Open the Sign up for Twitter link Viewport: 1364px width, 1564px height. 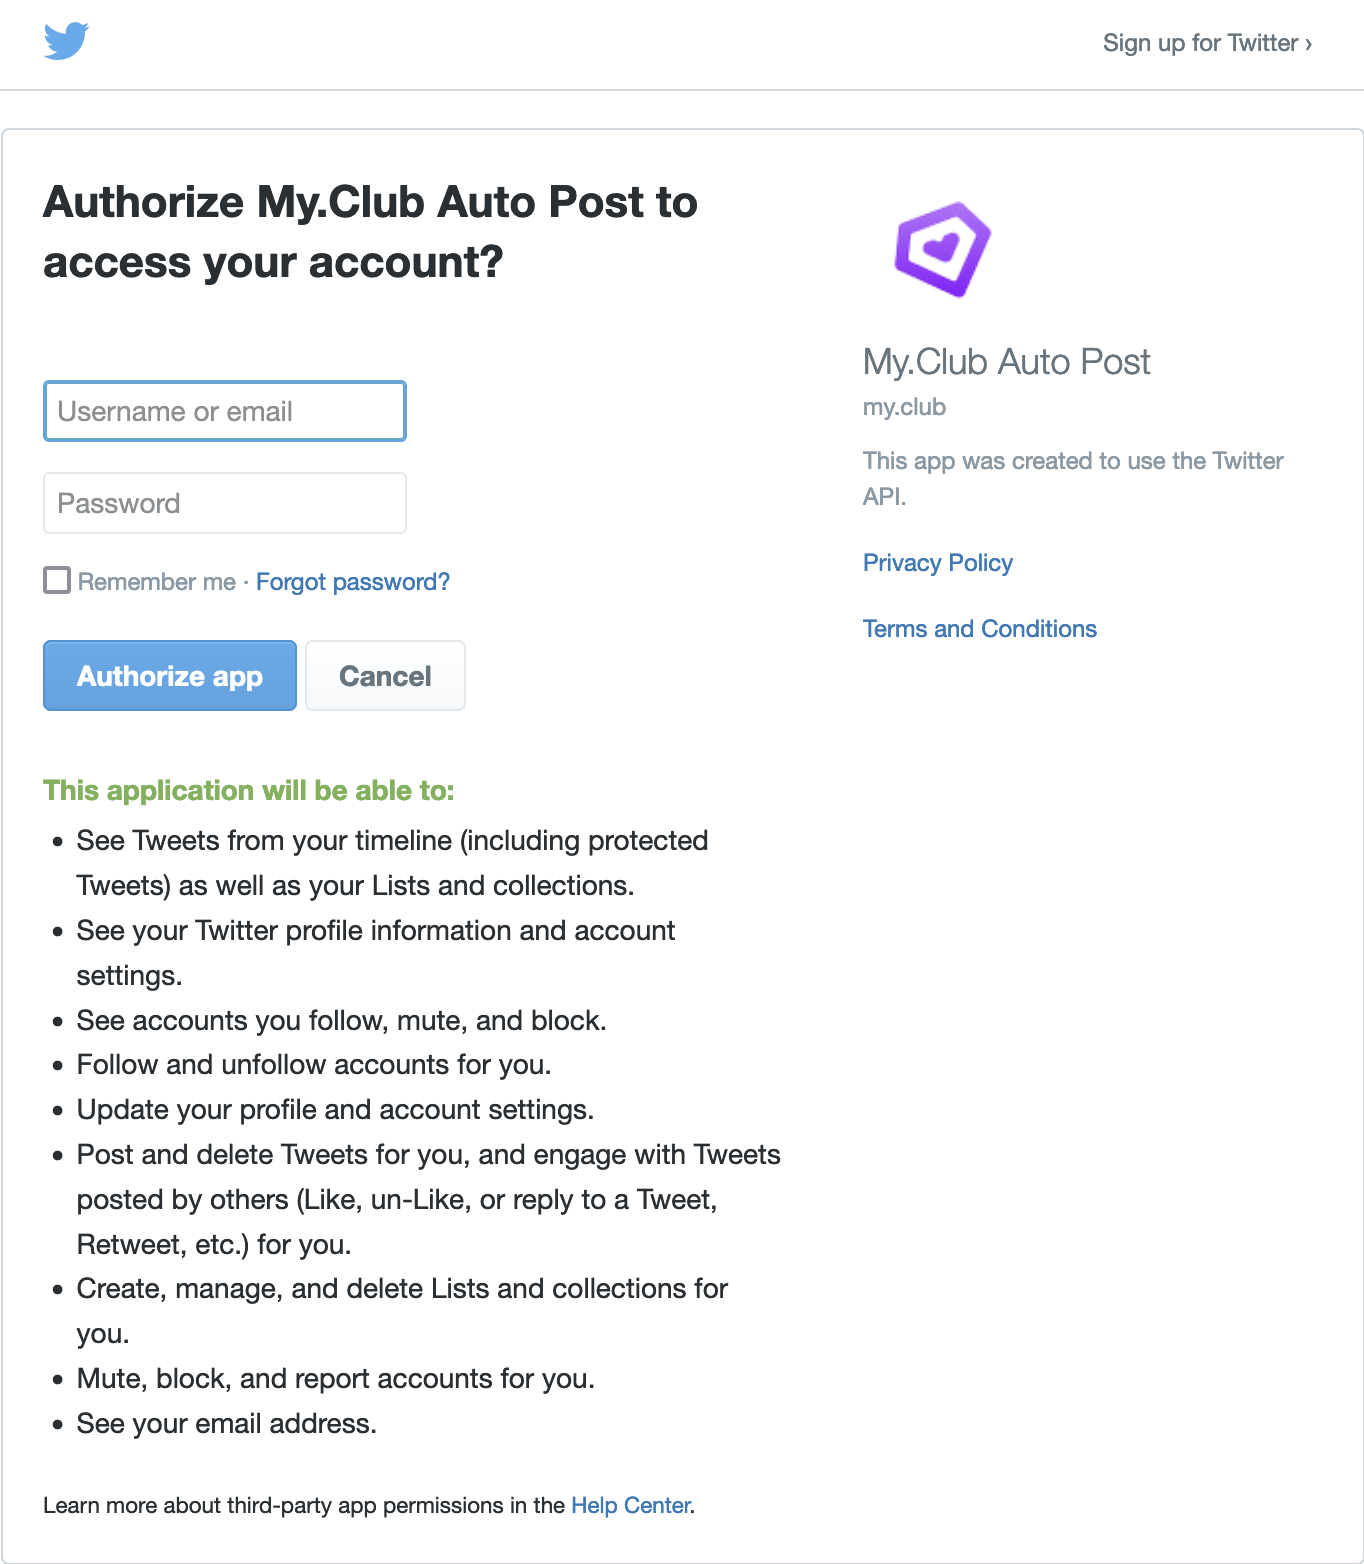(1207, 43)
